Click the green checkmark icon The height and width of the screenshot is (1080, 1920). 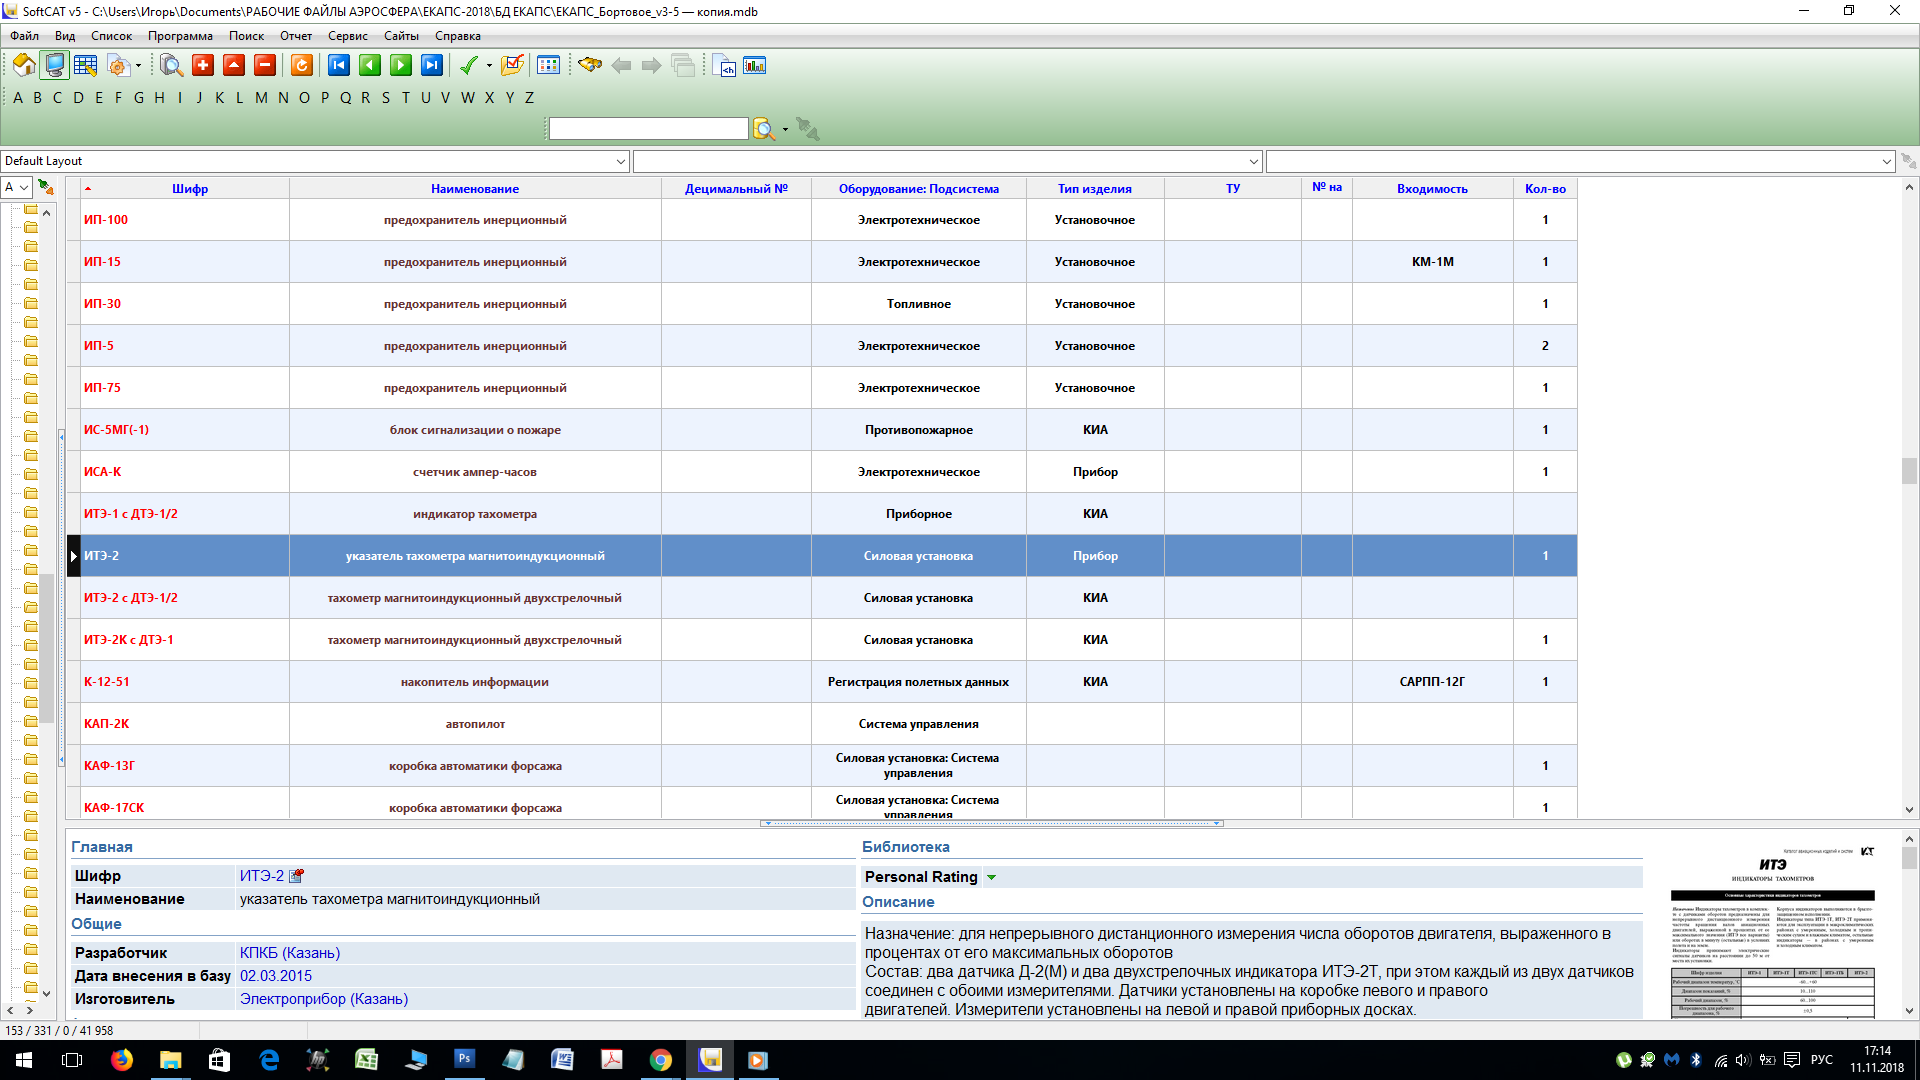click(468, 66)
